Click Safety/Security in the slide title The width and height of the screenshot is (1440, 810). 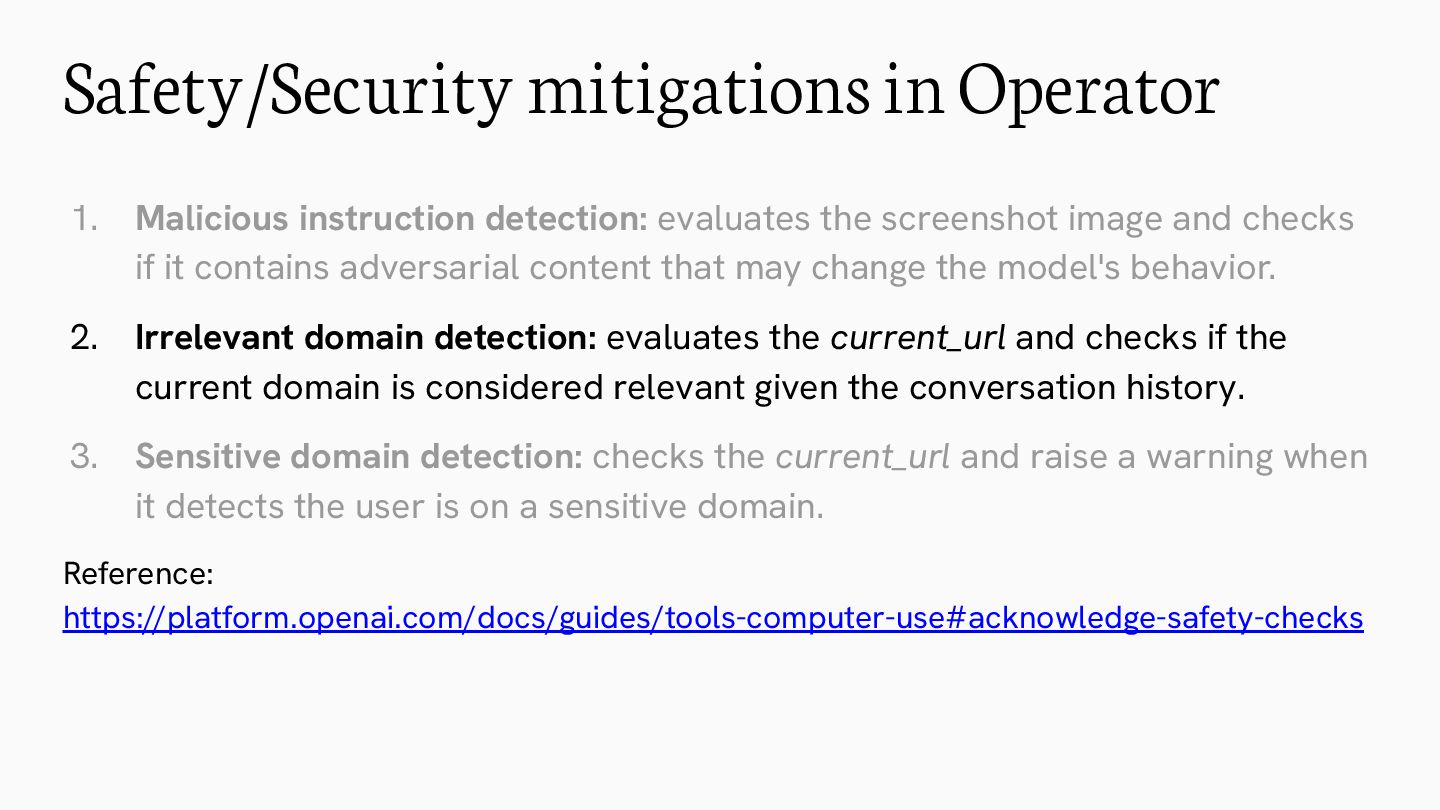[x=287, y=91]
